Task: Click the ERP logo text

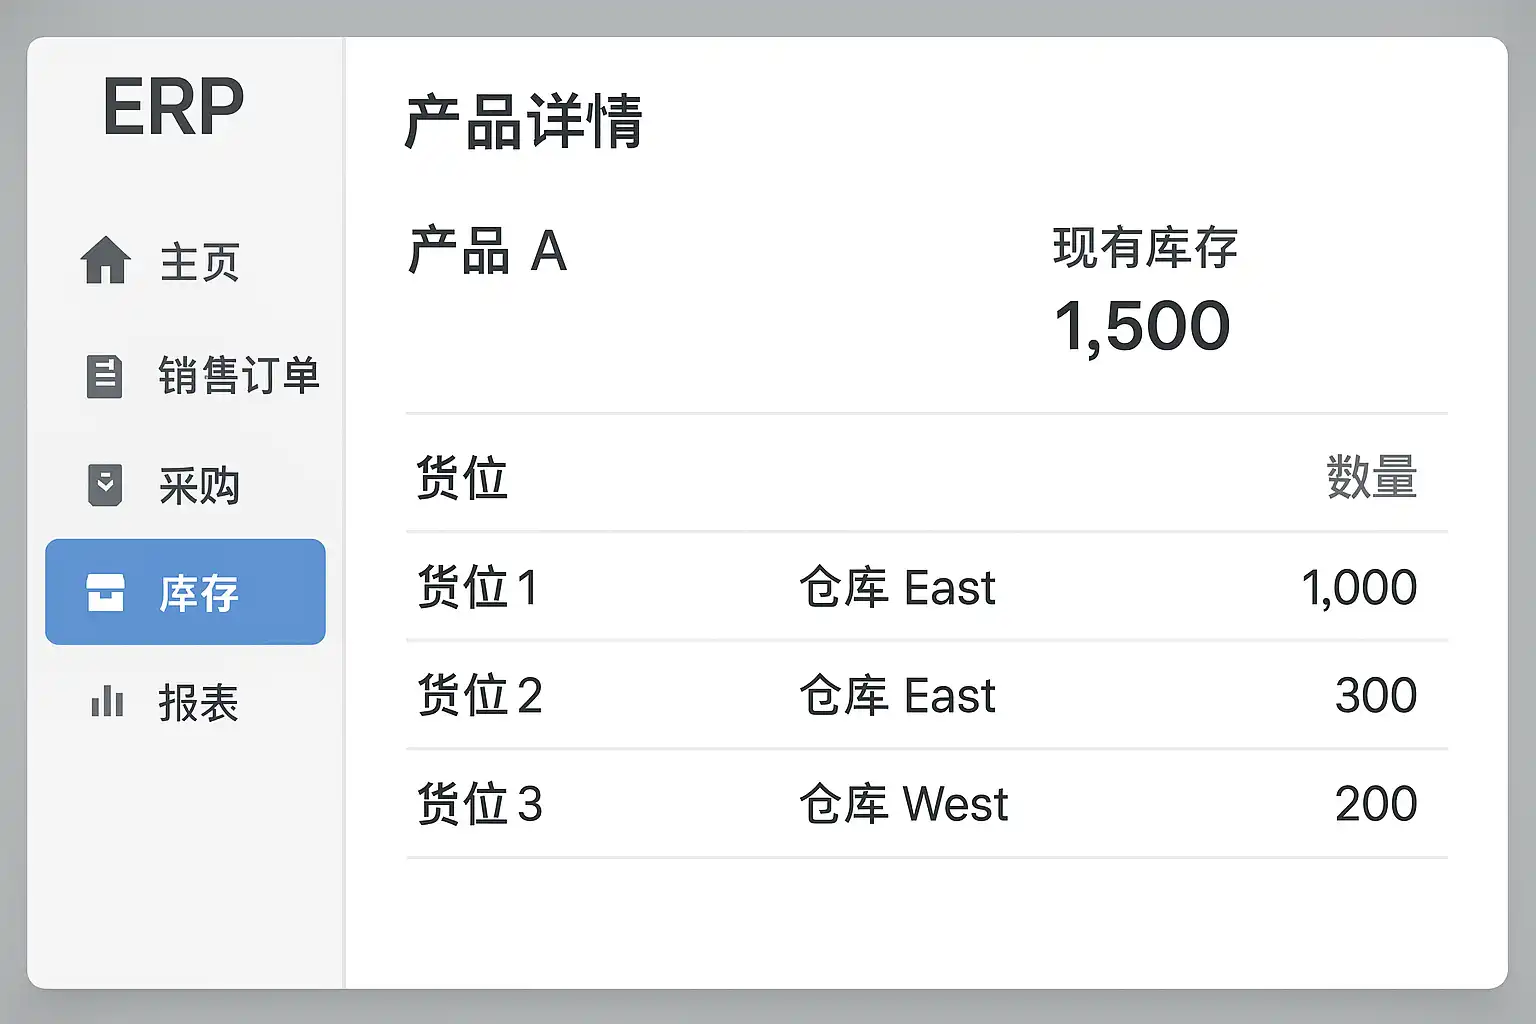Action: (173, 108)
